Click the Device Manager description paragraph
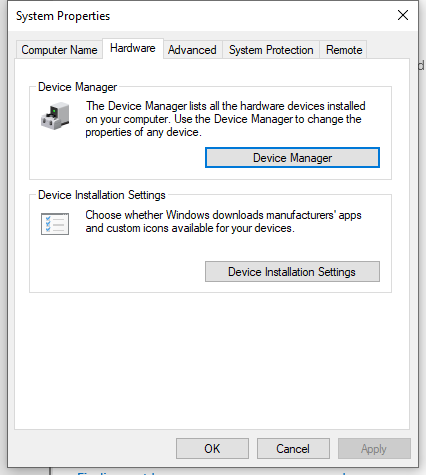 click(x=225, y=119)
